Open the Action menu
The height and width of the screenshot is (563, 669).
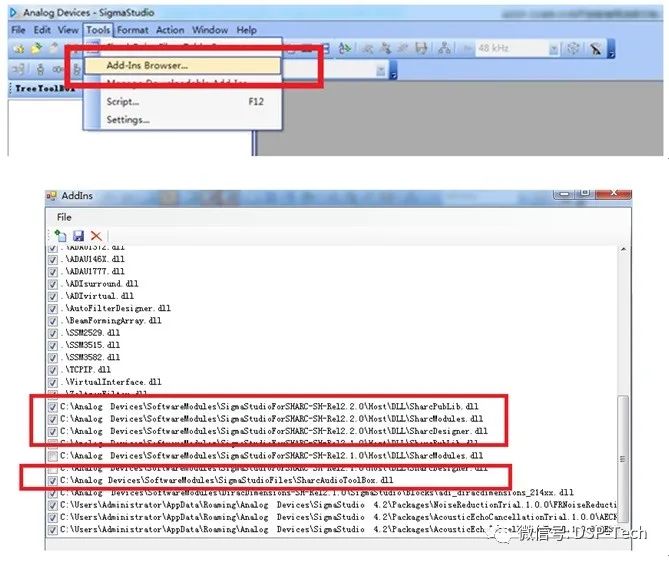[x=170, y=30]
